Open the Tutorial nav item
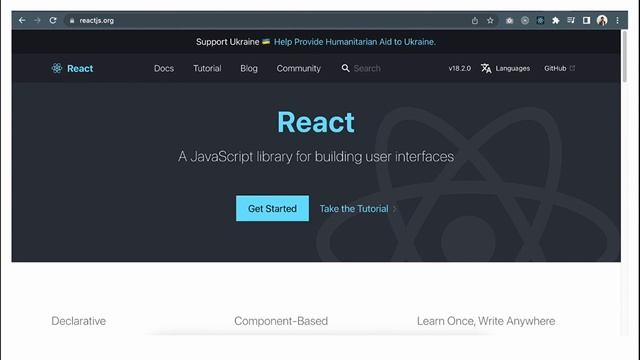Image resolution: width=640 pixels, height=360 pixels. (x=207, y=68)
